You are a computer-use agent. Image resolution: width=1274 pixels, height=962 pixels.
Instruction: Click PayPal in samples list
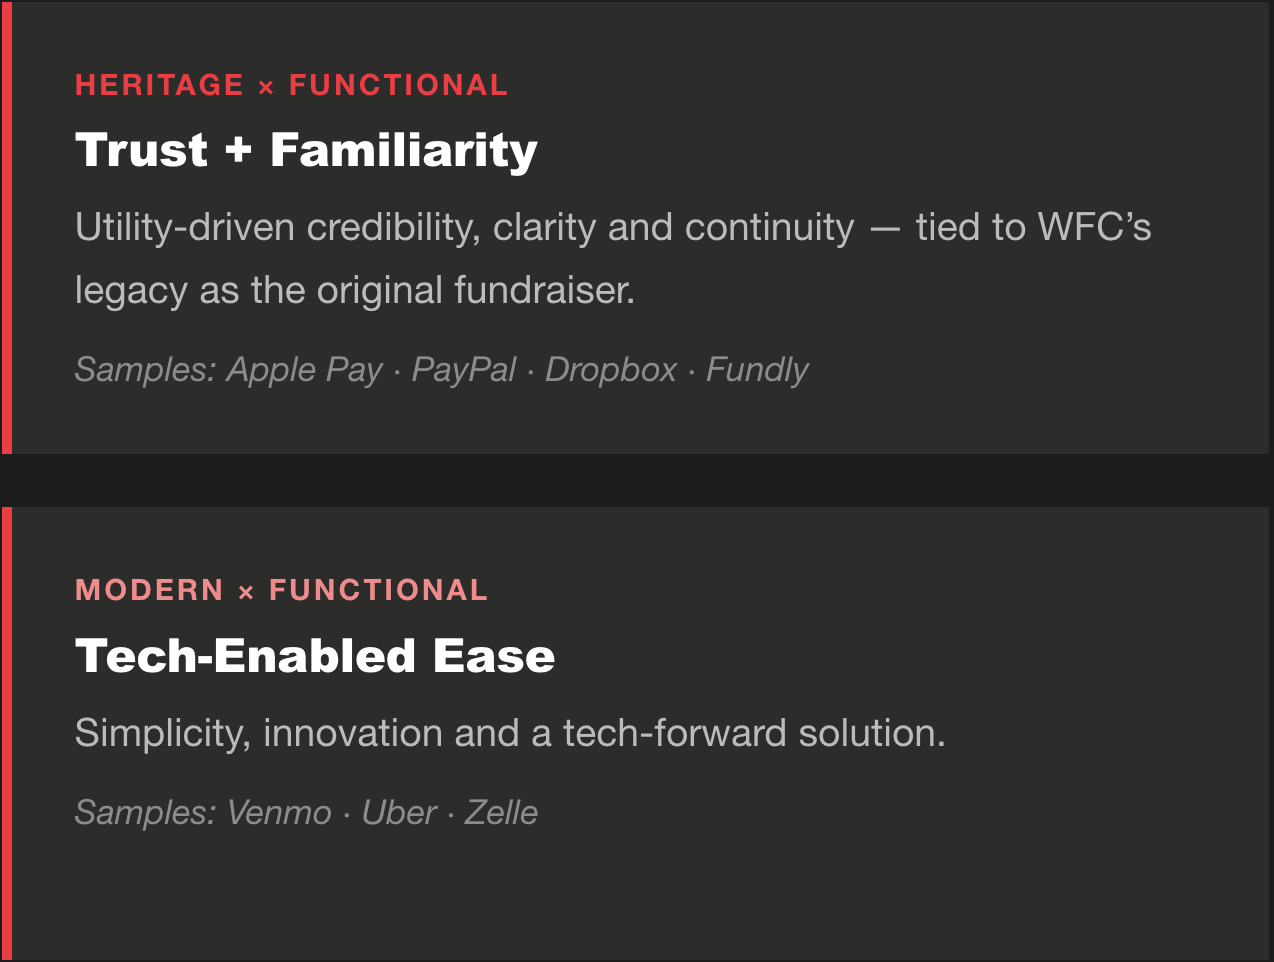(464, 370)
